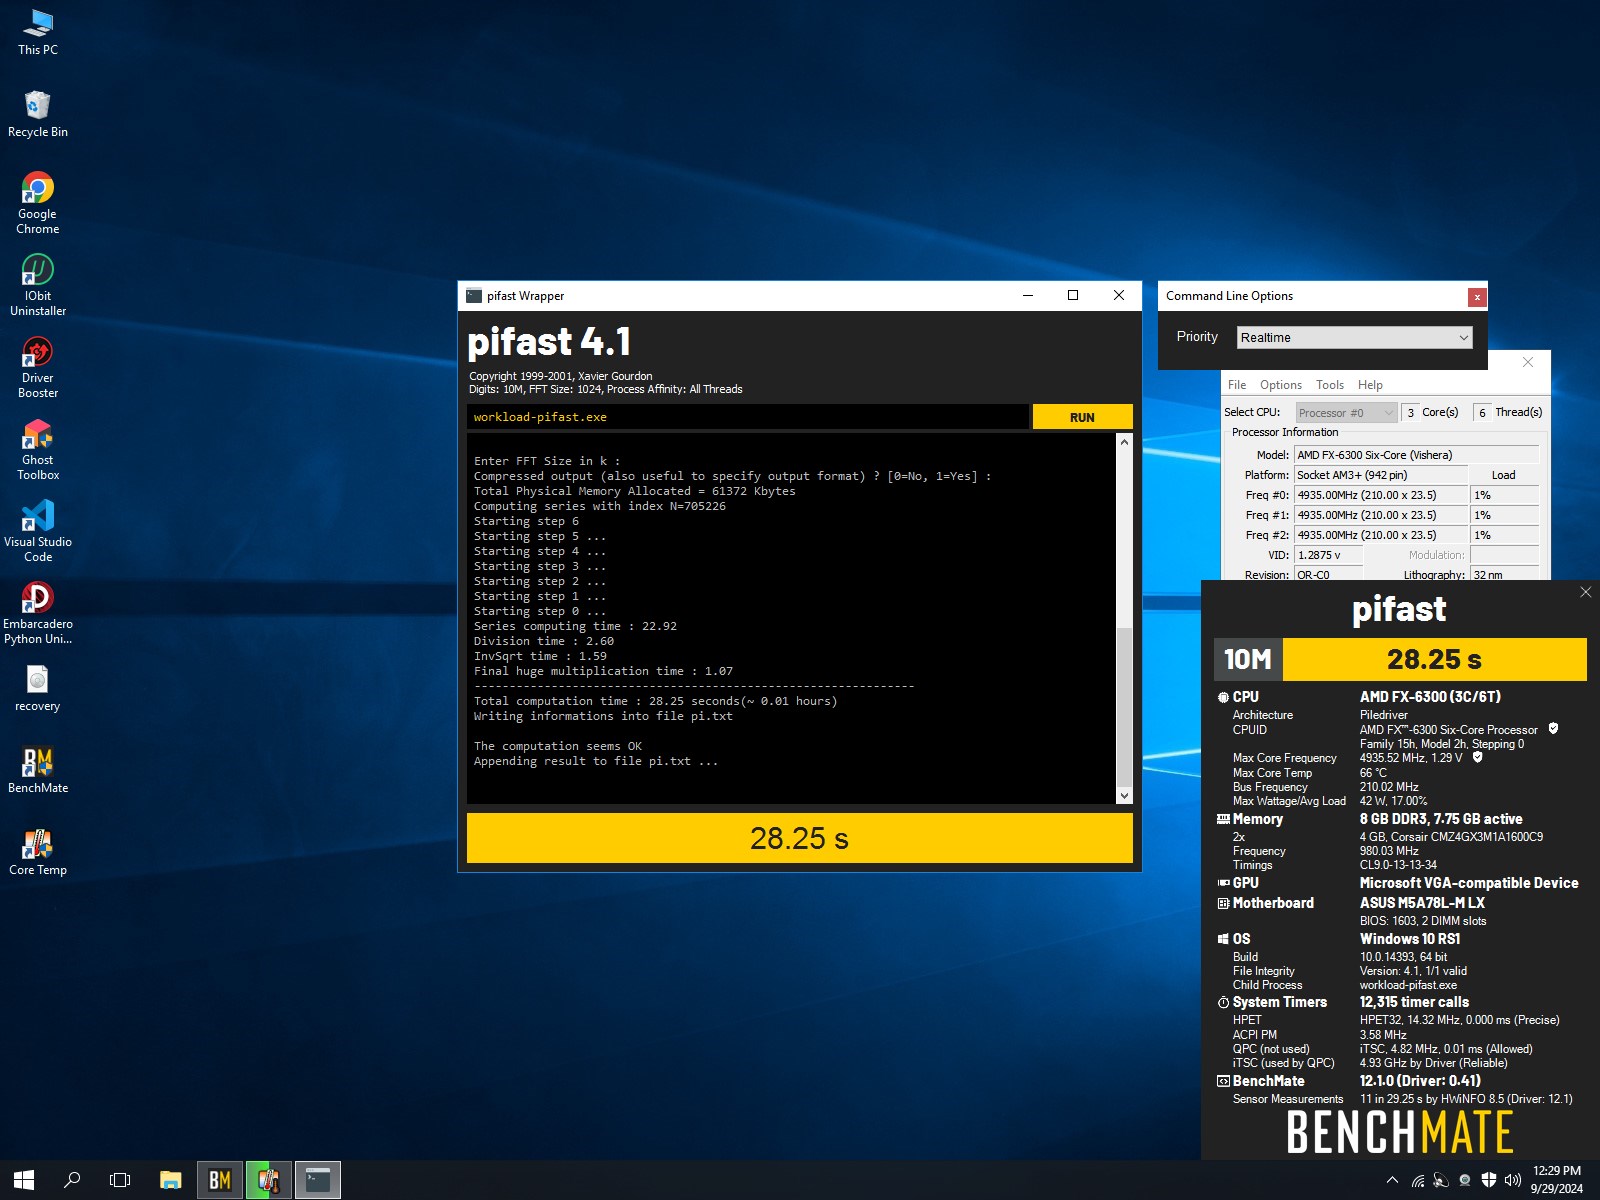Click the ASUS M5A78L-M LX motherboard text

click(1422, 903)
